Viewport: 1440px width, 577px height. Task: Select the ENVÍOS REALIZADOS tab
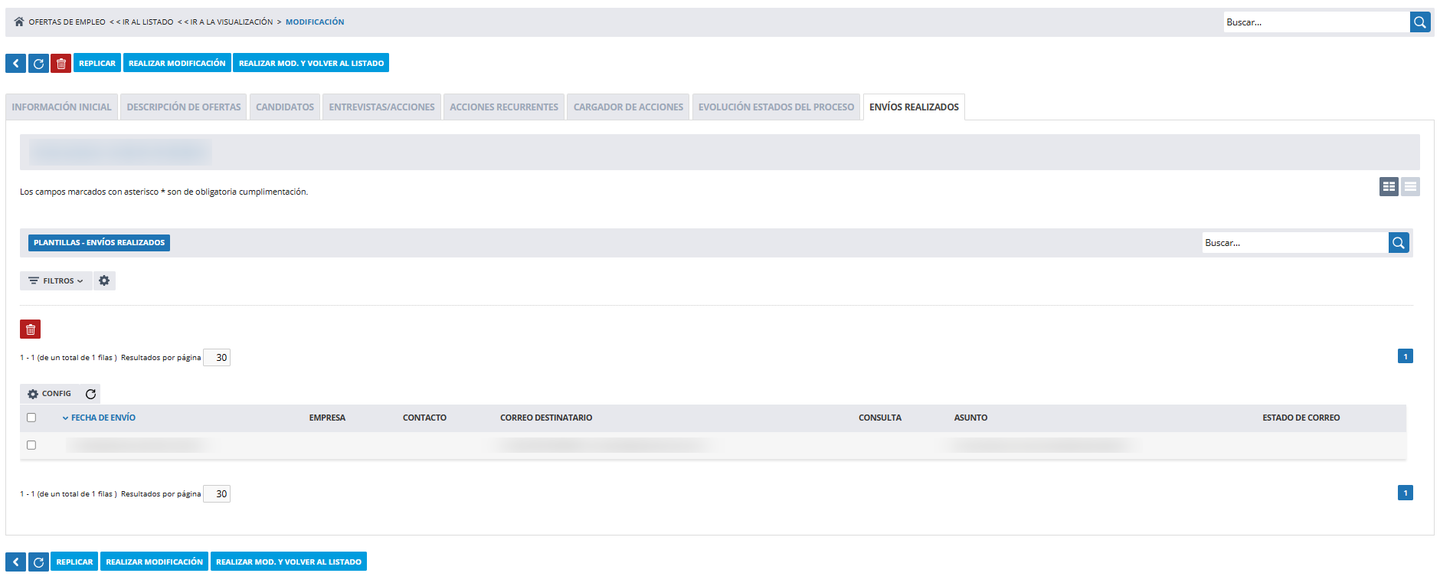(x=914, y=107)
